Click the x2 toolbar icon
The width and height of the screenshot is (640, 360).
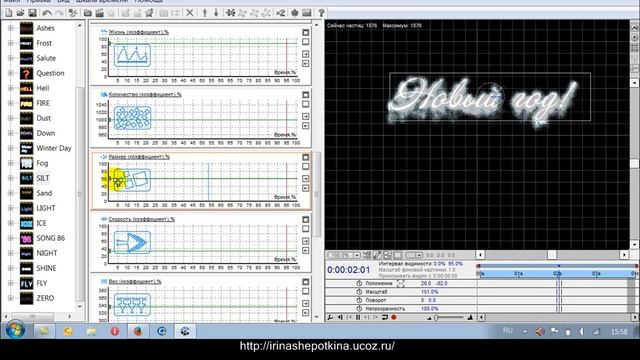(x=281, y=13)
